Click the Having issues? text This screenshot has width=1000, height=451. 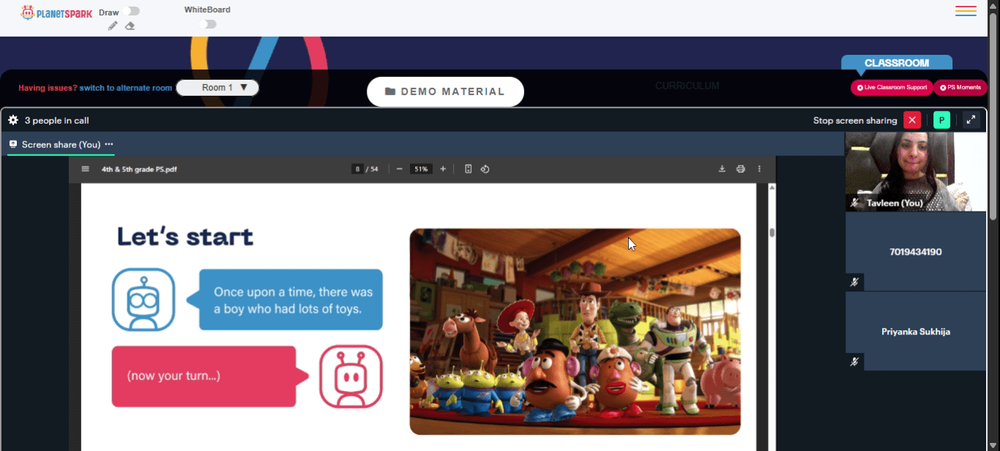[x=48, y=88]
